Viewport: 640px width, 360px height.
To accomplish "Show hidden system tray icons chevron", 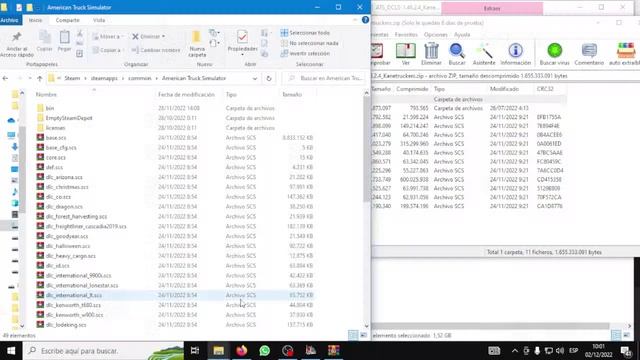I will click(515, 351).
